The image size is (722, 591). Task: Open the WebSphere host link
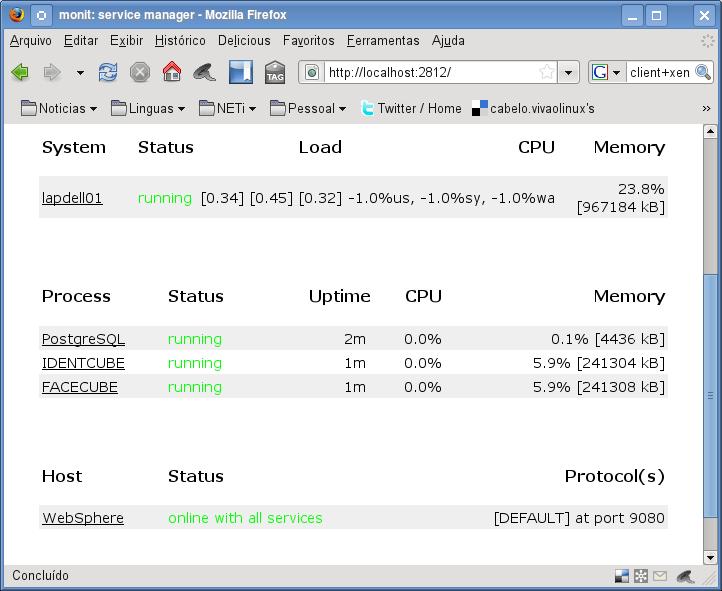pyautogui.click(x=83, y=518)
